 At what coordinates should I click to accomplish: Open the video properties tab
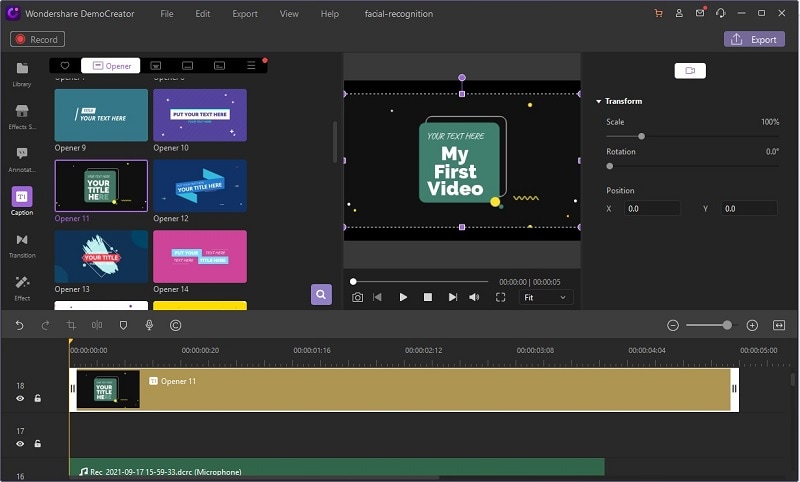pyautogui.click(x=690, y=71)
